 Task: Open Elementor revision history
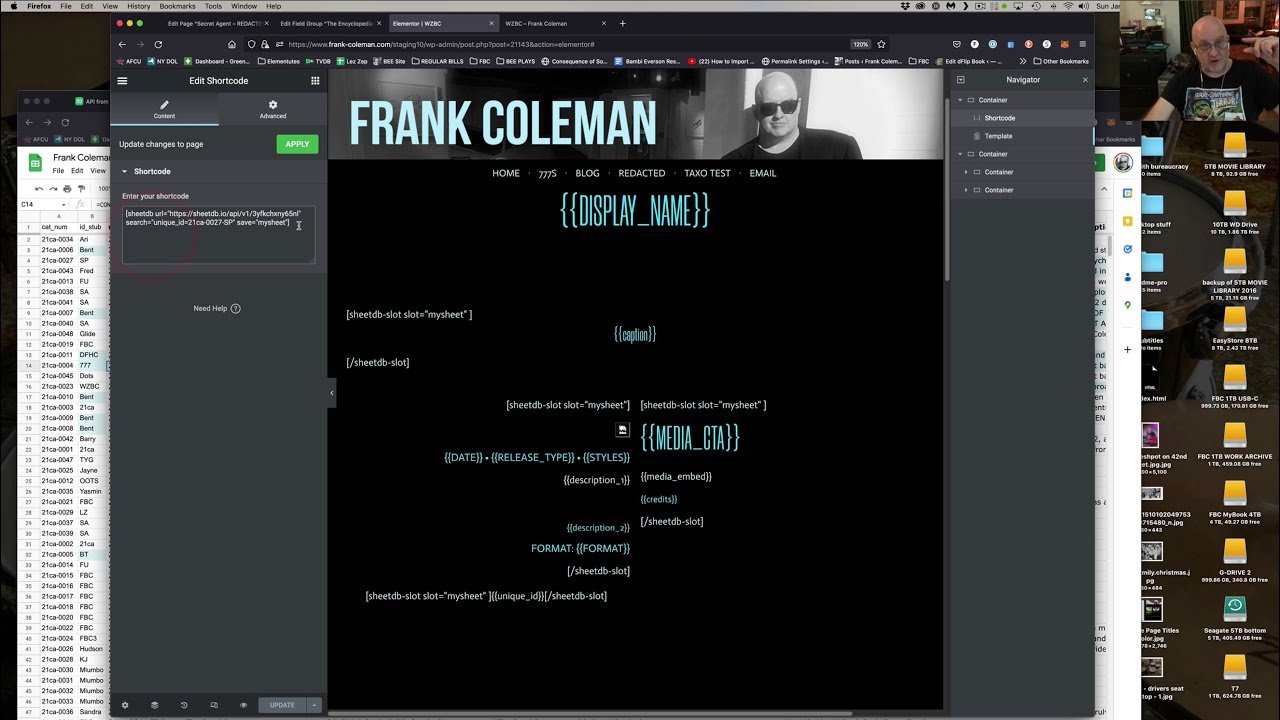(x=184, y=705)
